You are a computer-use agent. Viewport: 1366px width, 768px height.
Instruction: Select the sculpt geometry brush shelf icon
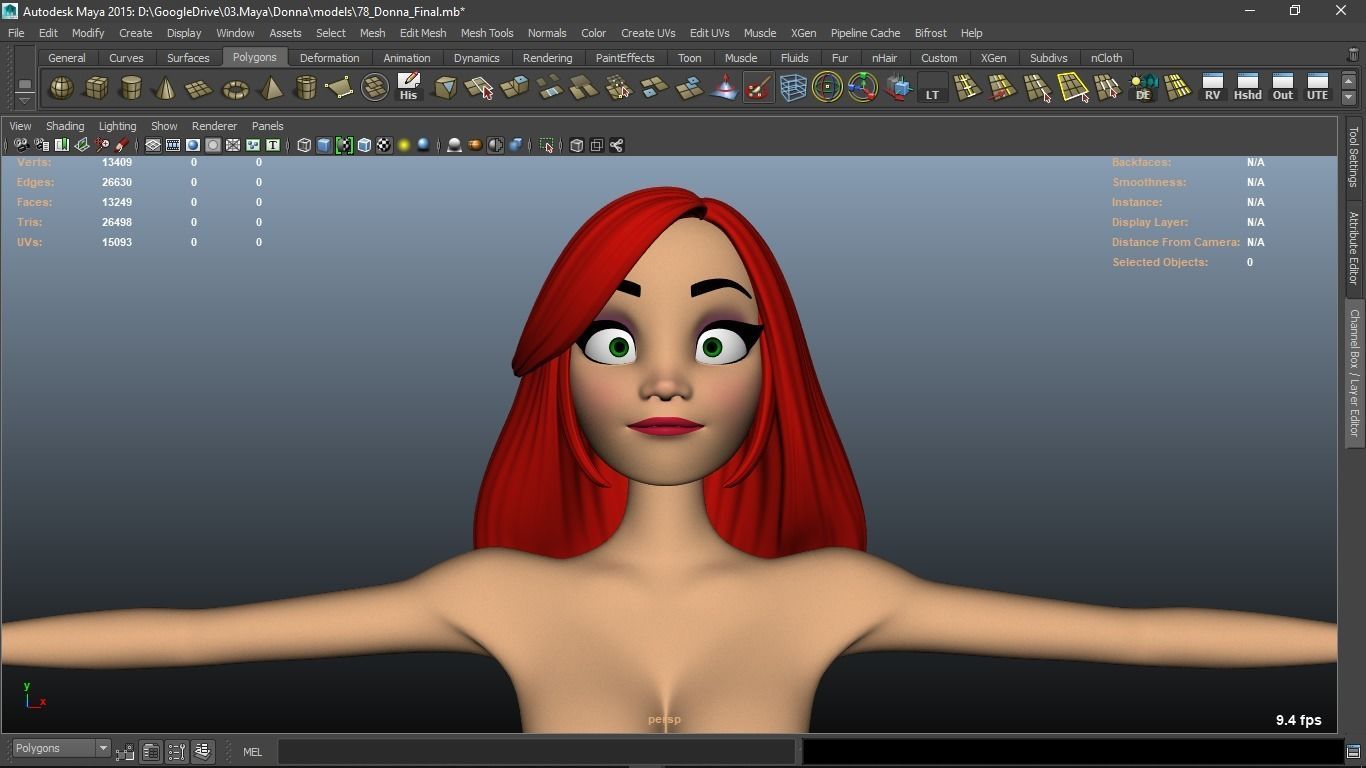[758, 88]
